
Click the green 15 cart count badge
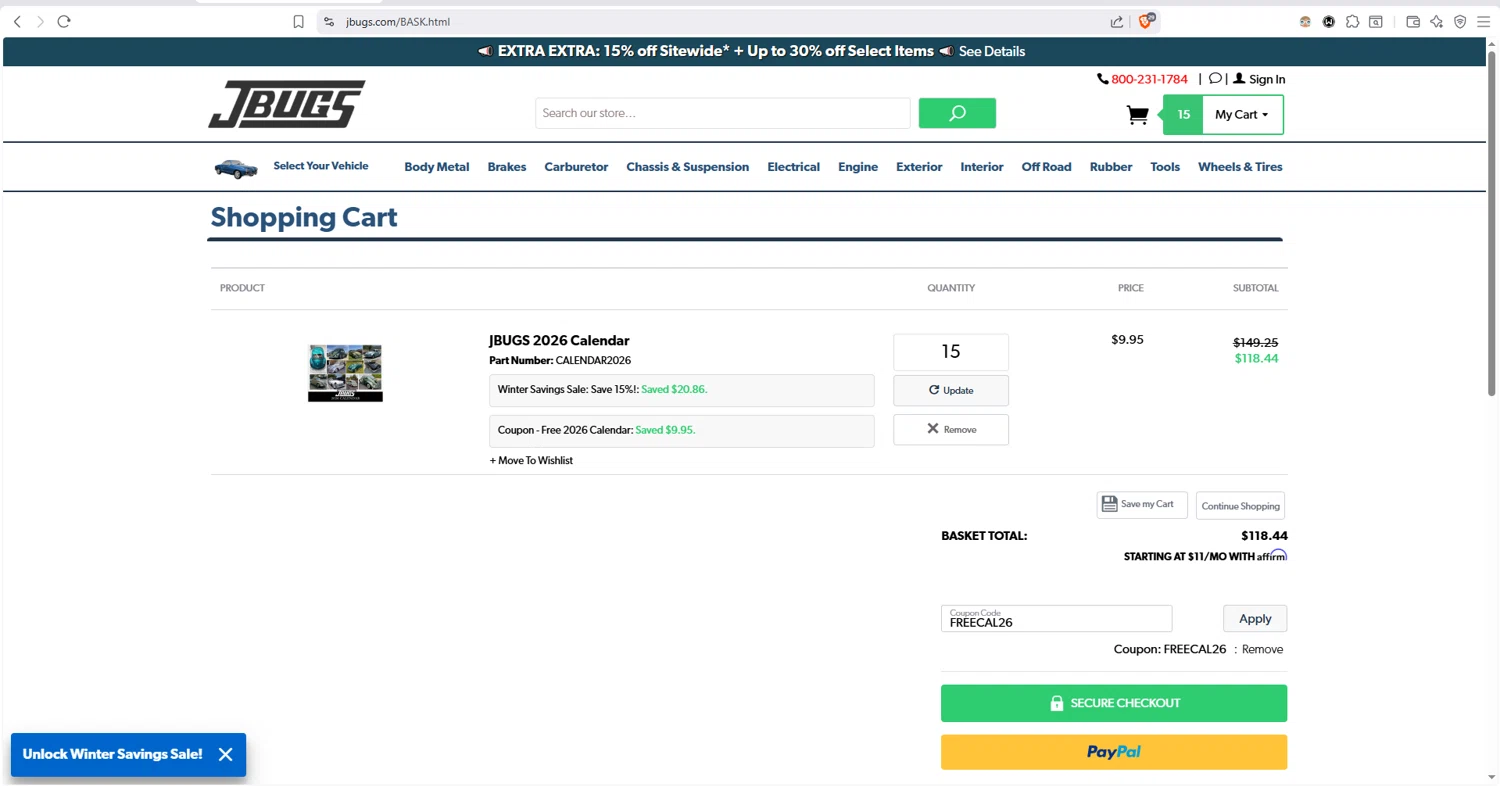point(1183,115)
